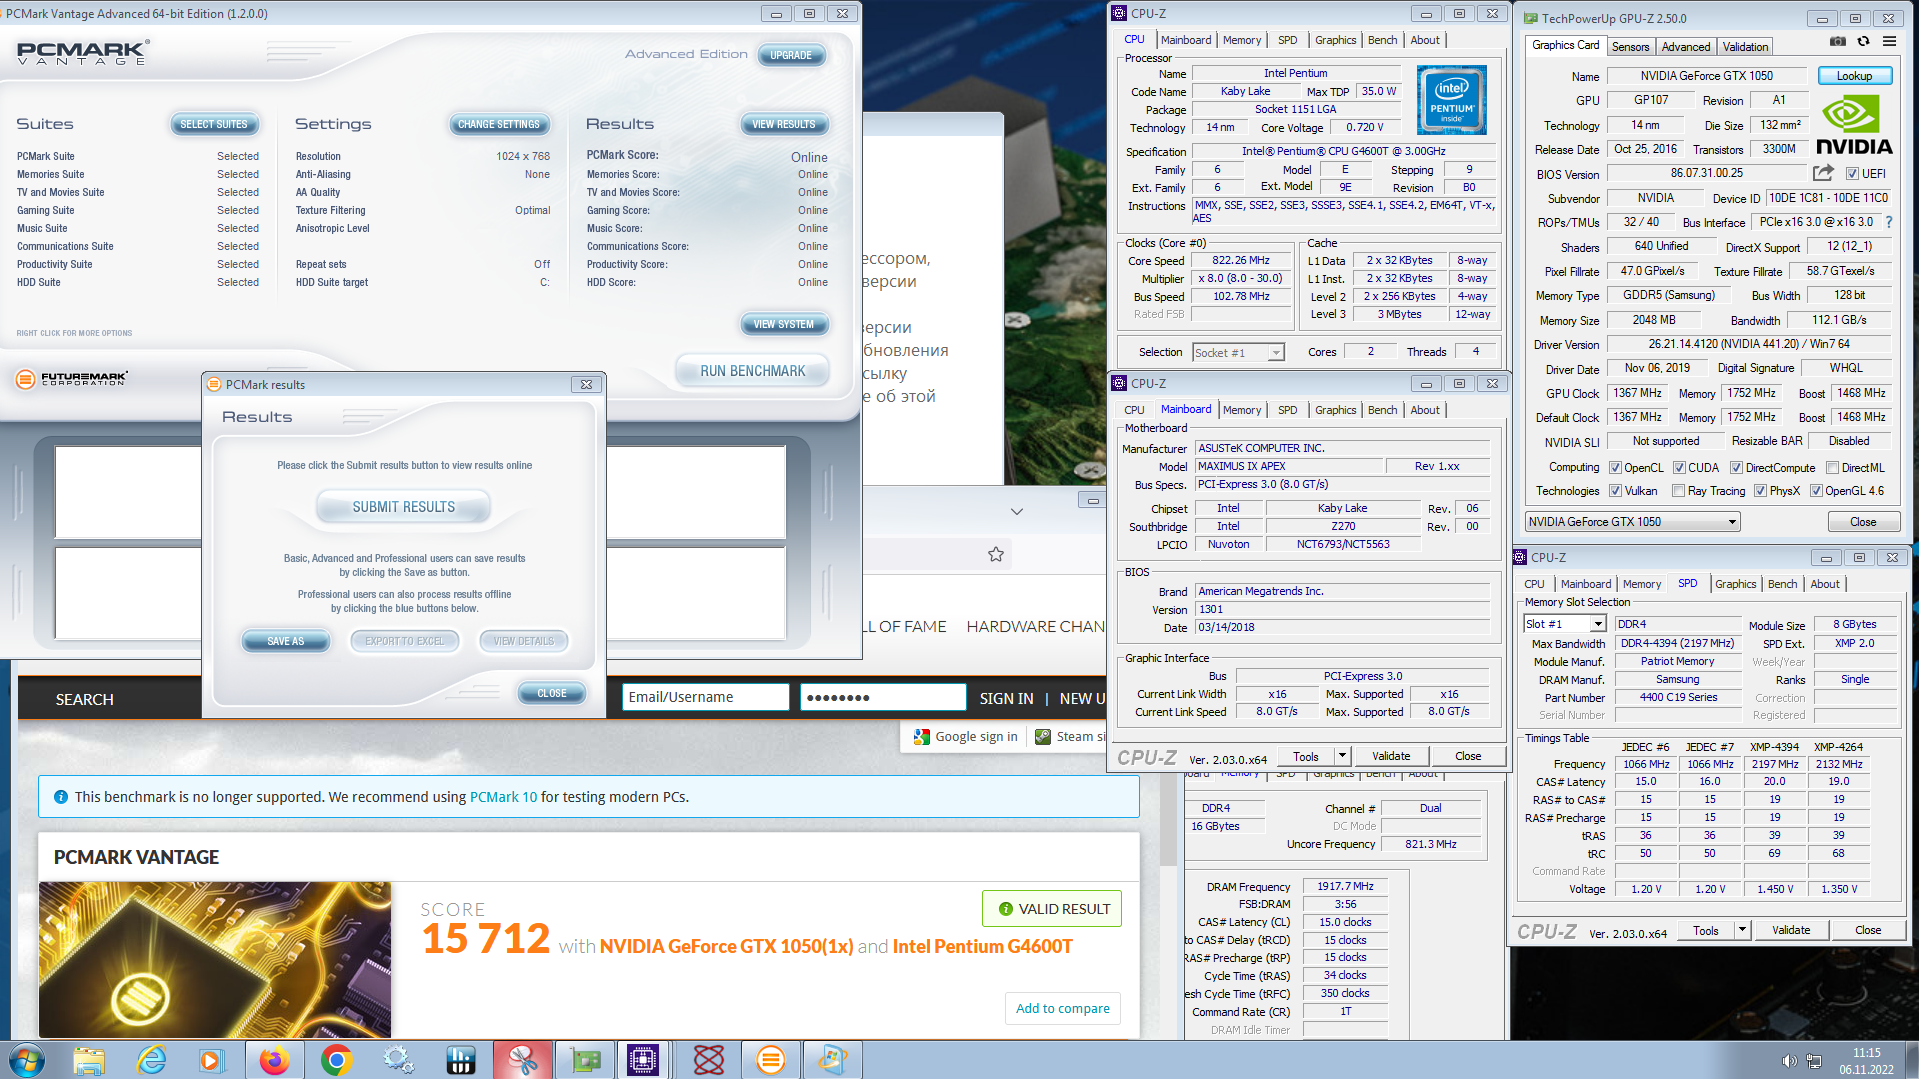Switch to PCMark Vantage orange taskbar icon
Screen dimensions: 1919x1079
[x=770, y=1060]
